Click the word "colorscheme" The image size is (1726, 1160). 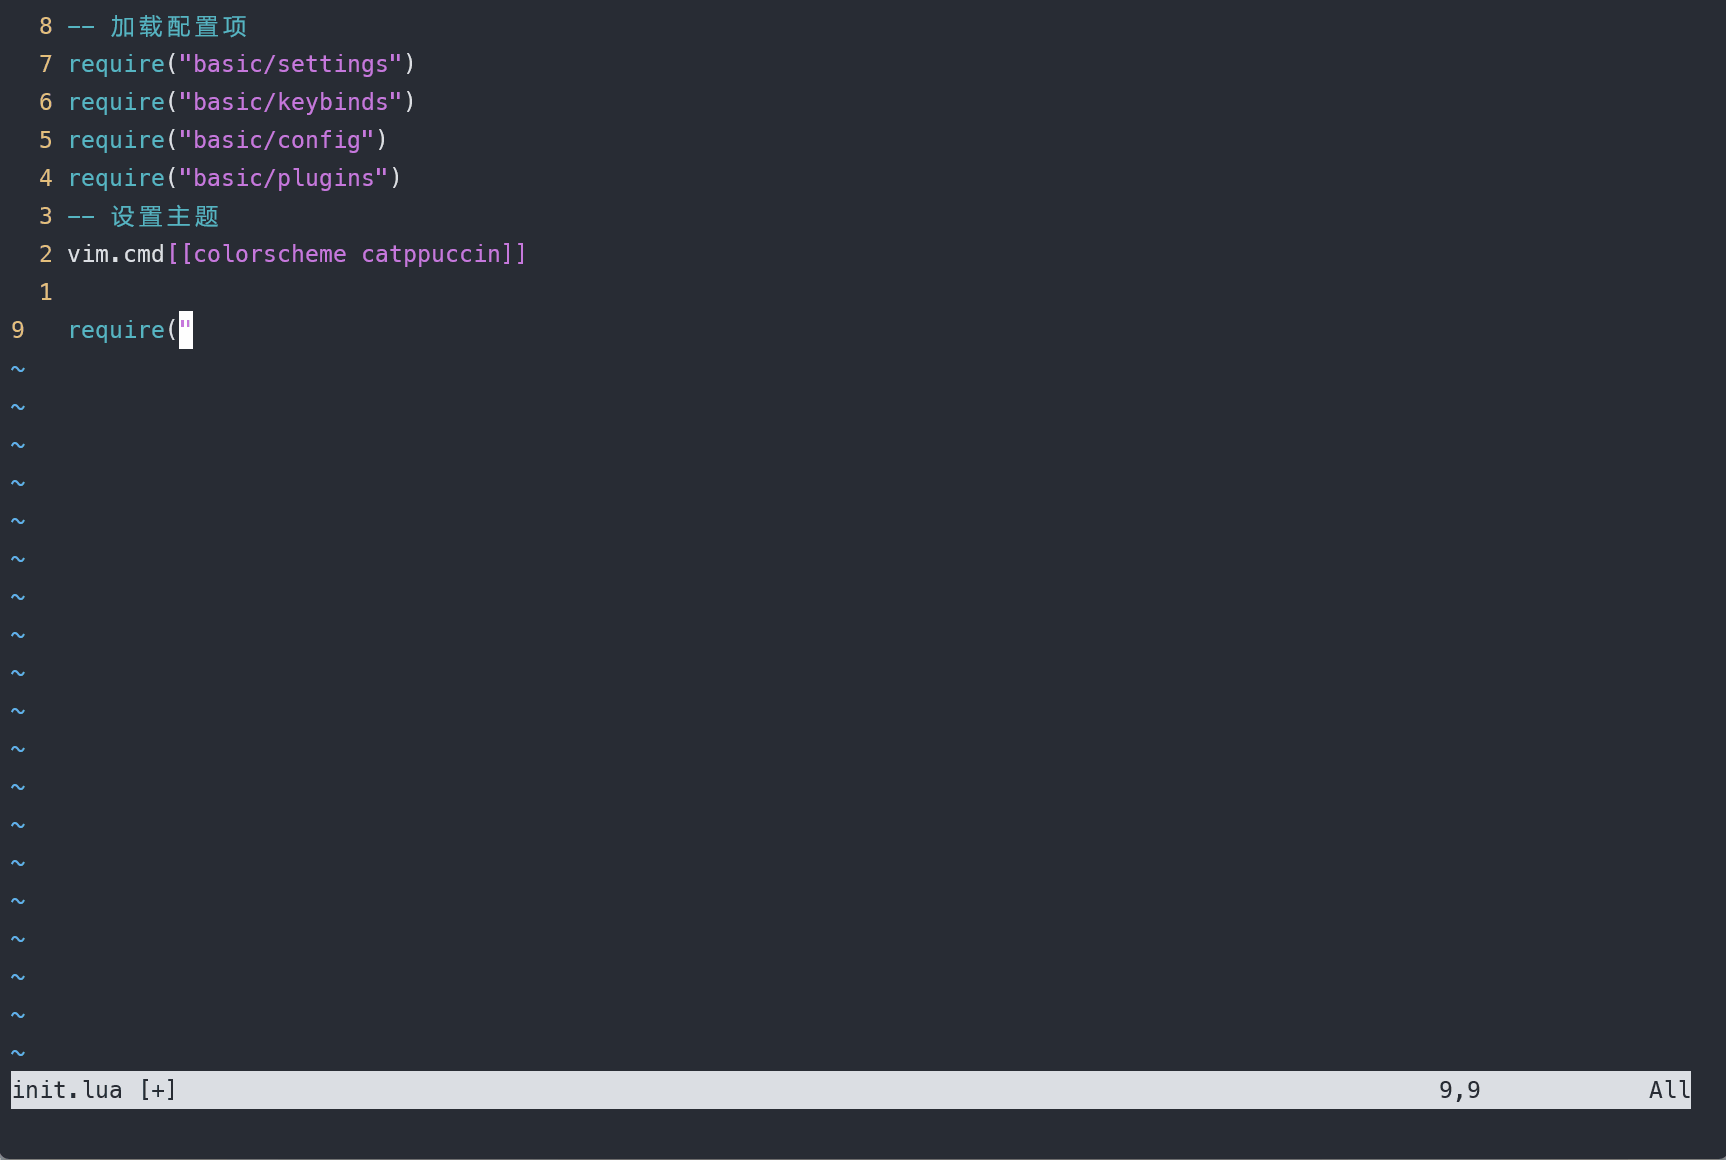pyautogui.click(x=270, y=254)
